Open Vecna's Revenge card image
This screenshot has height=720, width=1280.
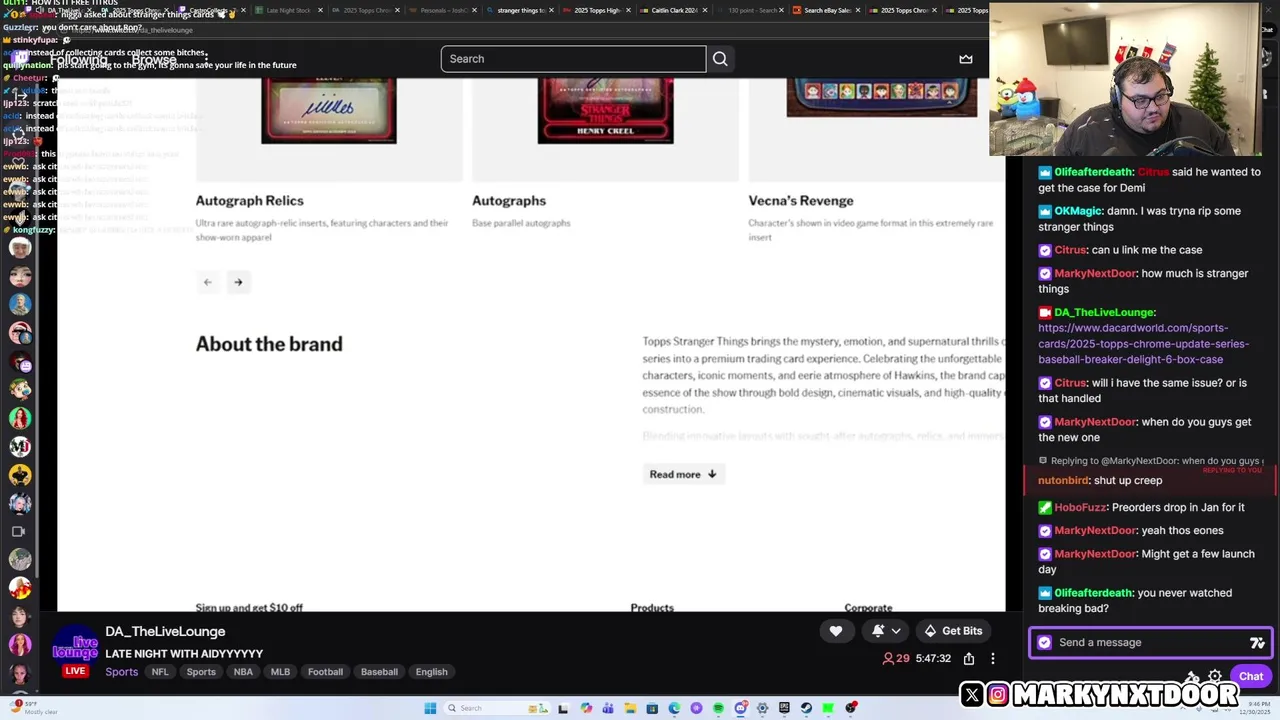[x=881, y=97]
